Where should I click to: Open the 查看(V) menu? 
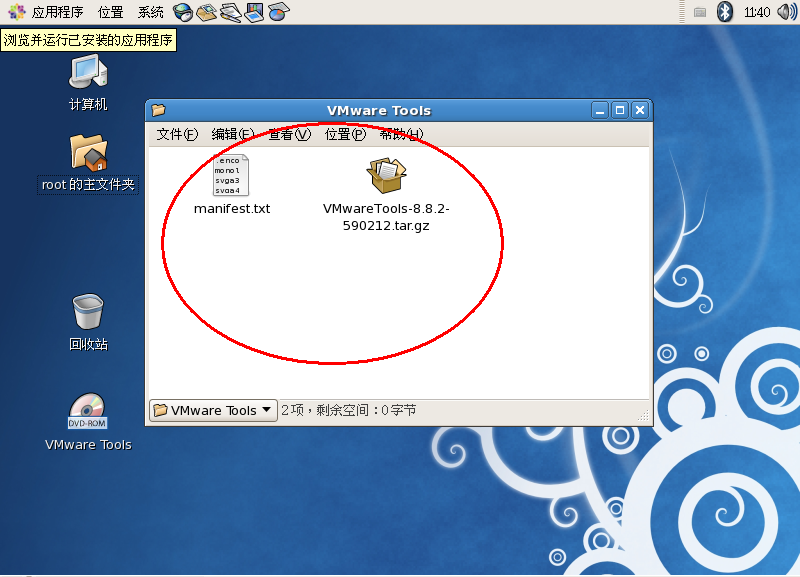point(289,134)
